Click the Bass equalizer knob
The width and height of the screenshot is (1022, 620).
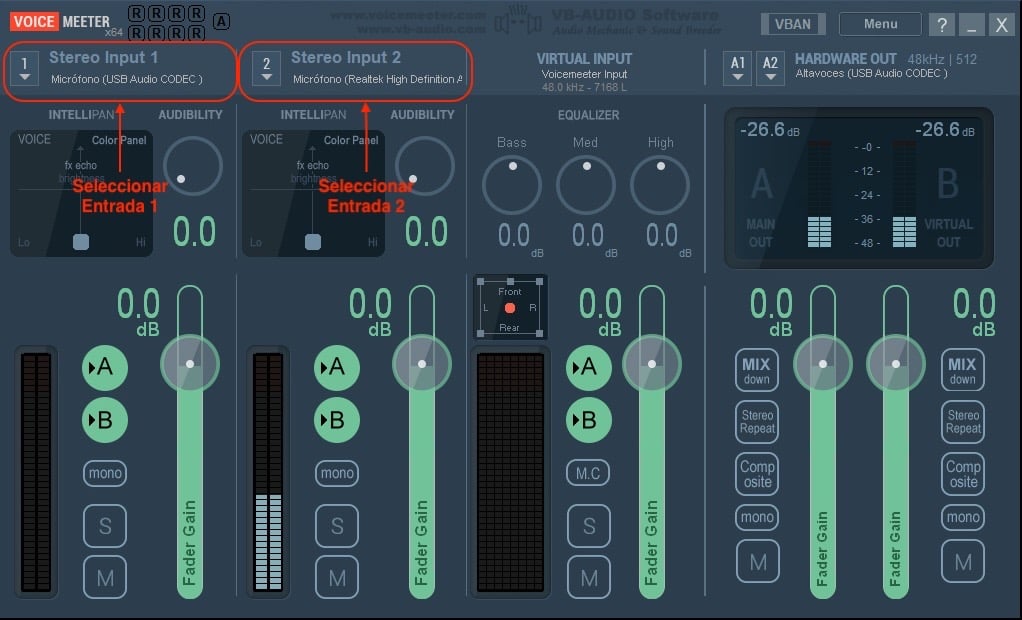pos(512,185)
